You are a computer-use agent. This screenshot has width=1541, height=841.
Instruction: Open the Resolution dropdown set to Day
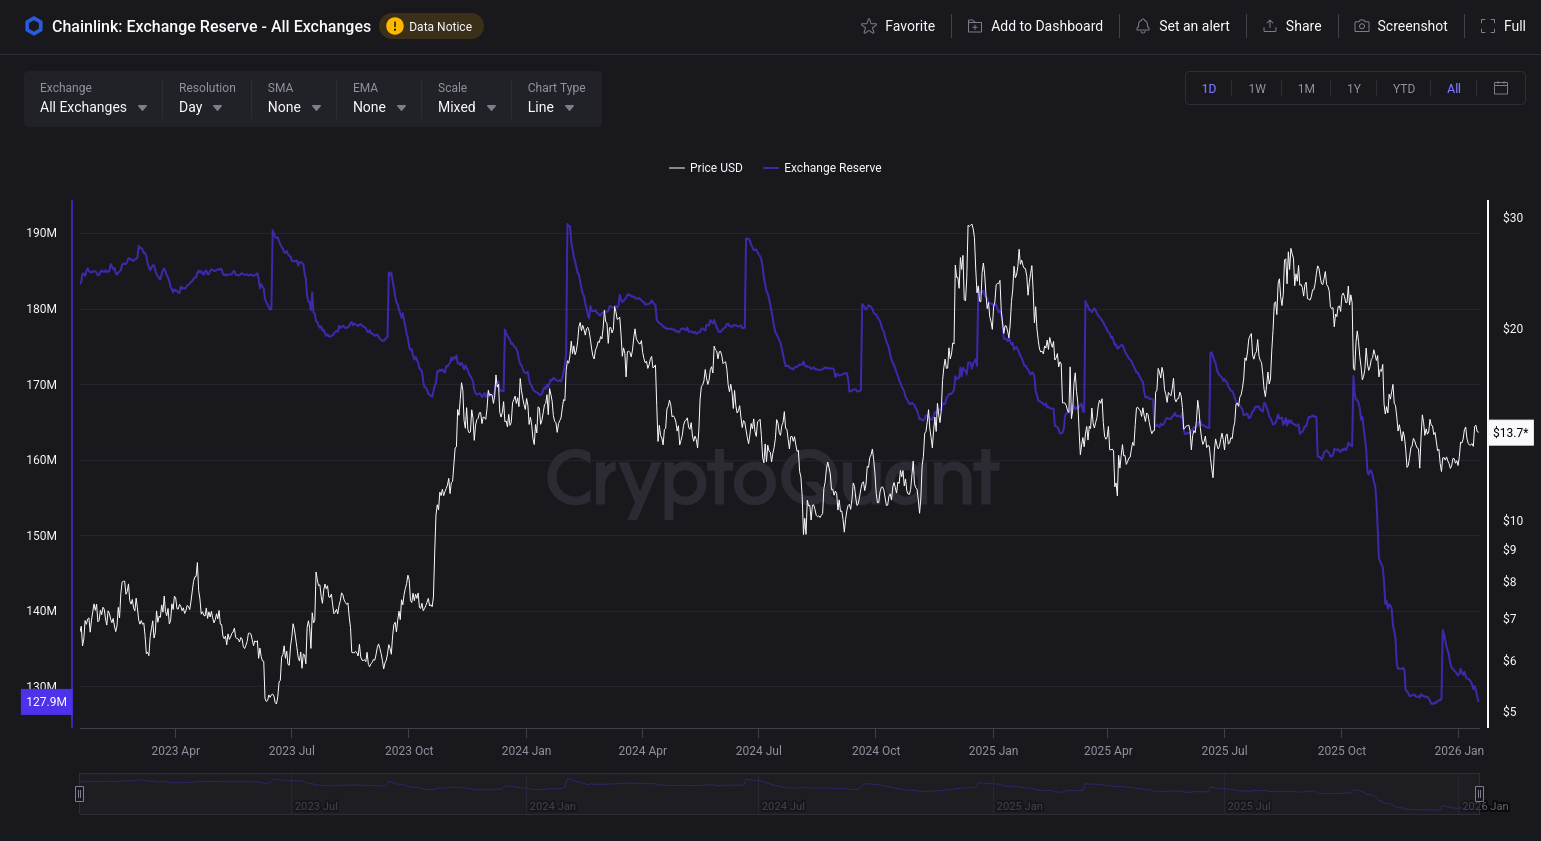click(x=207, y=99)
